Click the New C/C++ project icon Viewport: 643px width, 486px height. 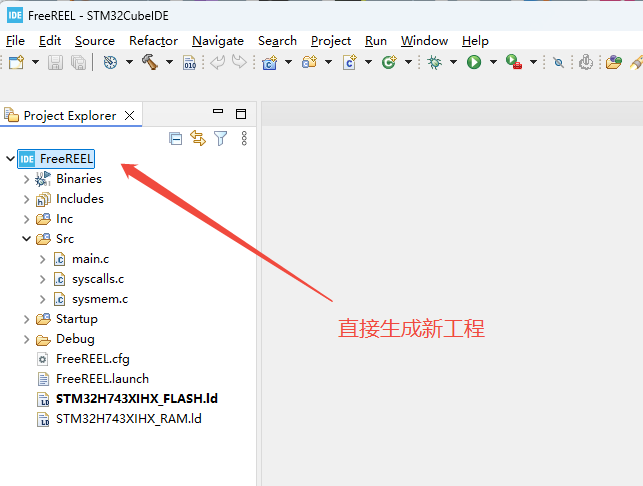269,62
